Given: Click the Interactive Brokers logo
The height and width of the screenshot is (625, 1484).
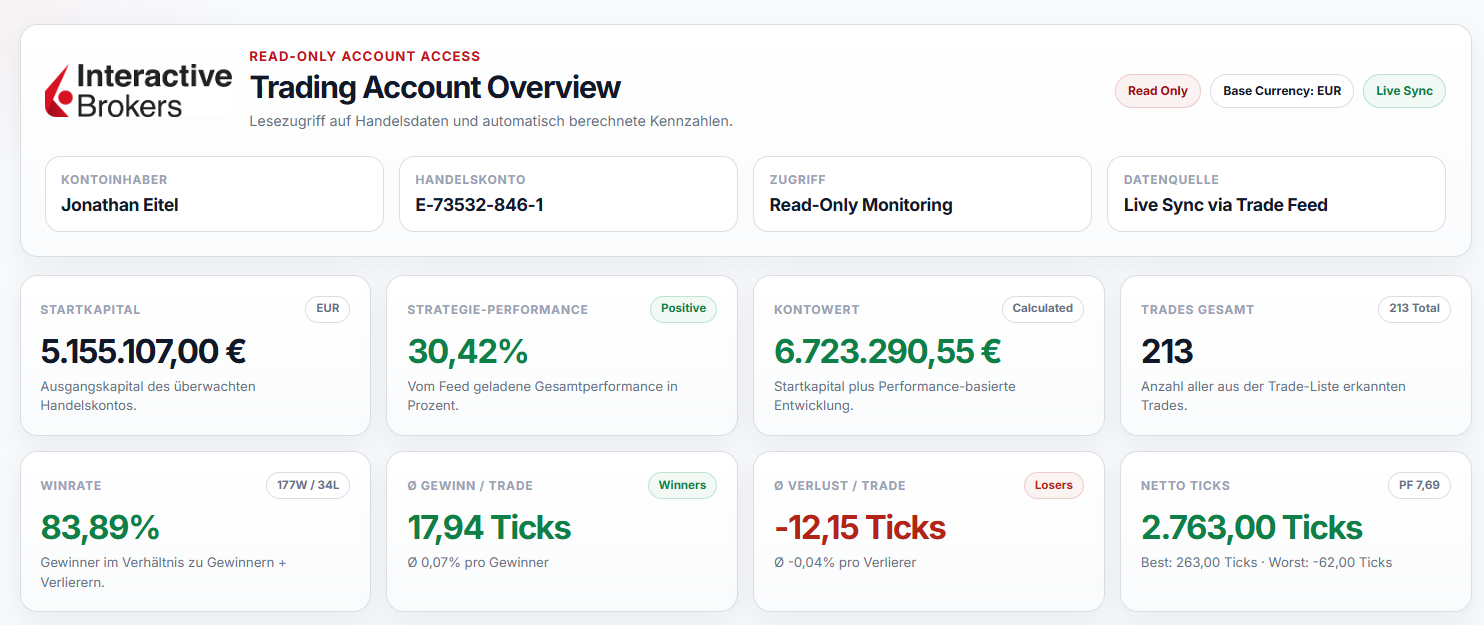Looking at the screenshot, I should tap(138, 91).
